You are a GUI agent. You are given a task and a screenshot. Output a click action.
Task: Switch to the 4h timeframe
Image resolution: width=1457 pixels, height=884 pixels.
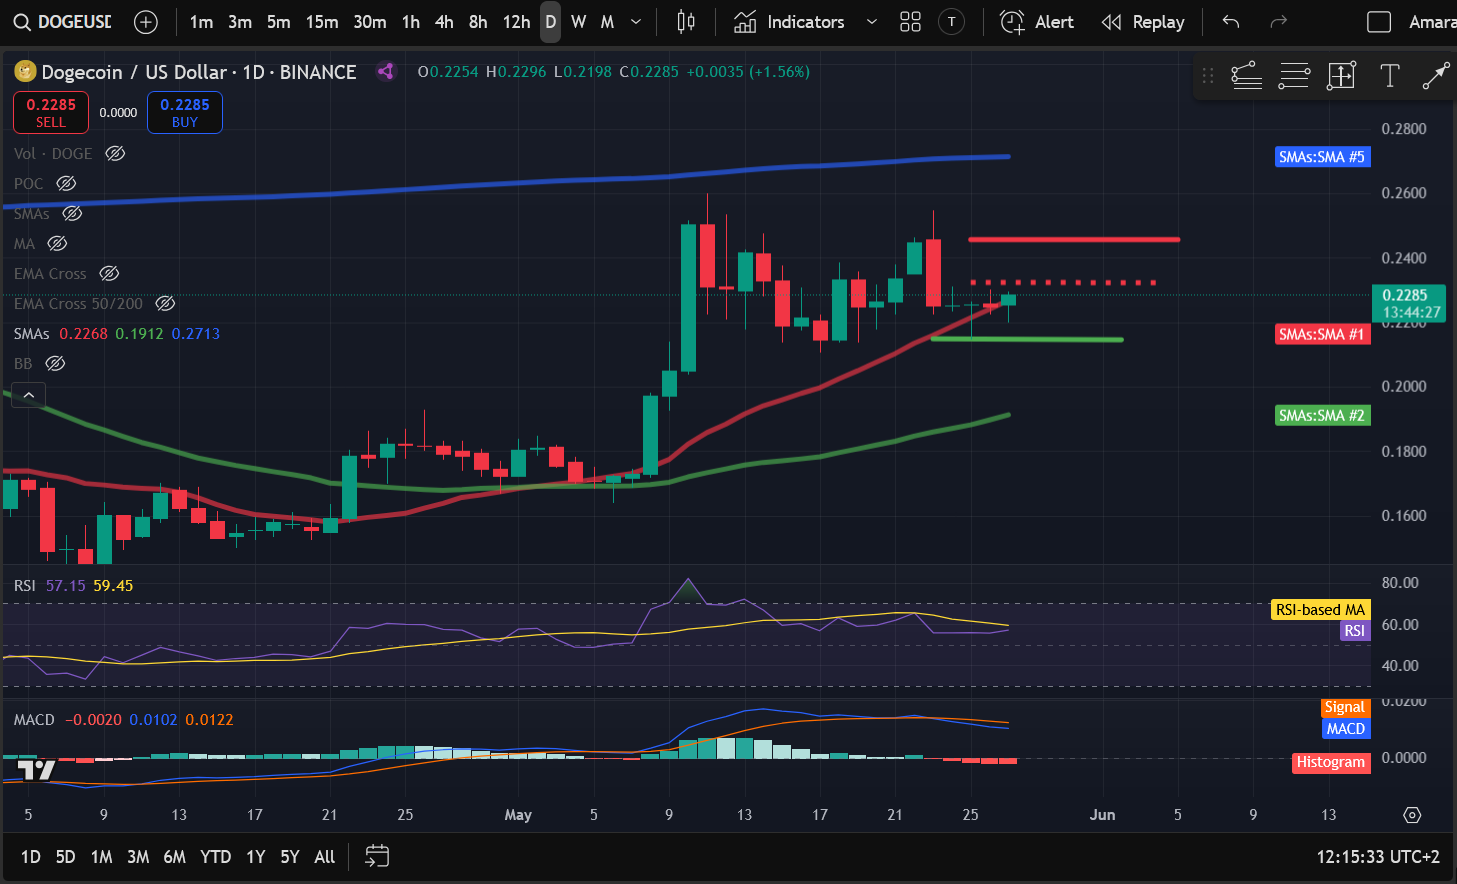coord(444,22)
